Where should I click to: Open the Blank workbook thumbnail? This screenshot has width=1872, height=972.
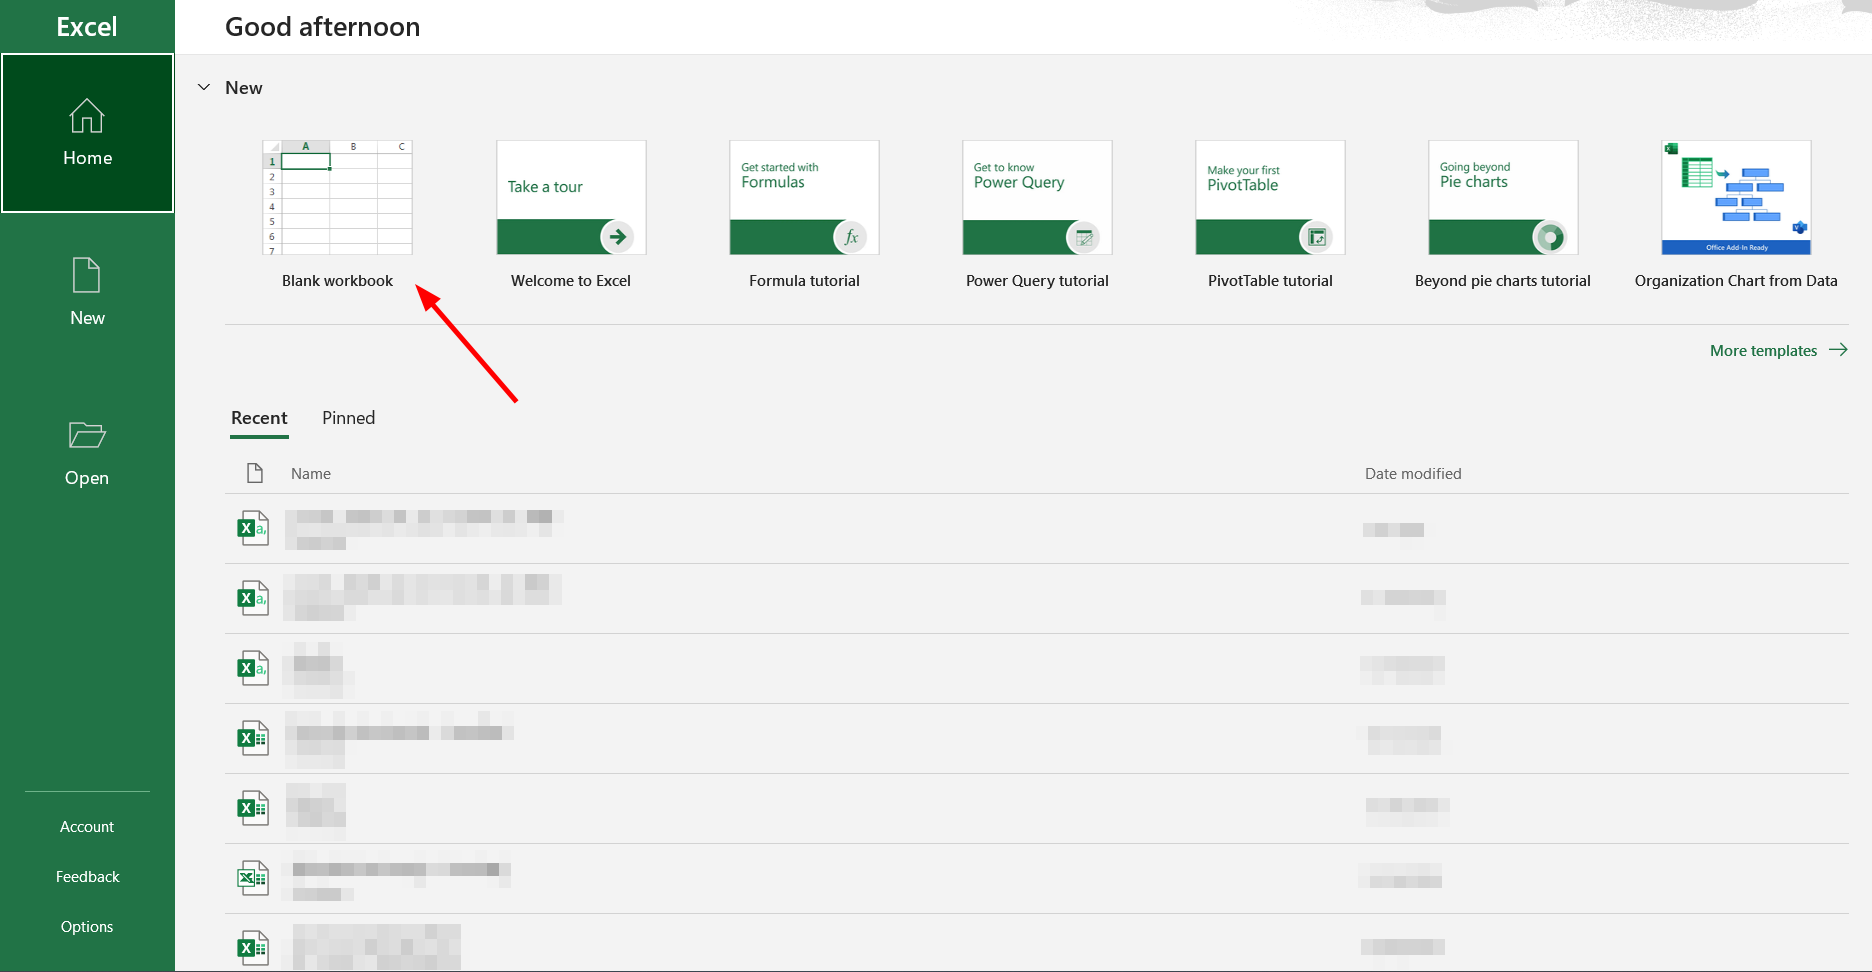click(x=337, y=197)
